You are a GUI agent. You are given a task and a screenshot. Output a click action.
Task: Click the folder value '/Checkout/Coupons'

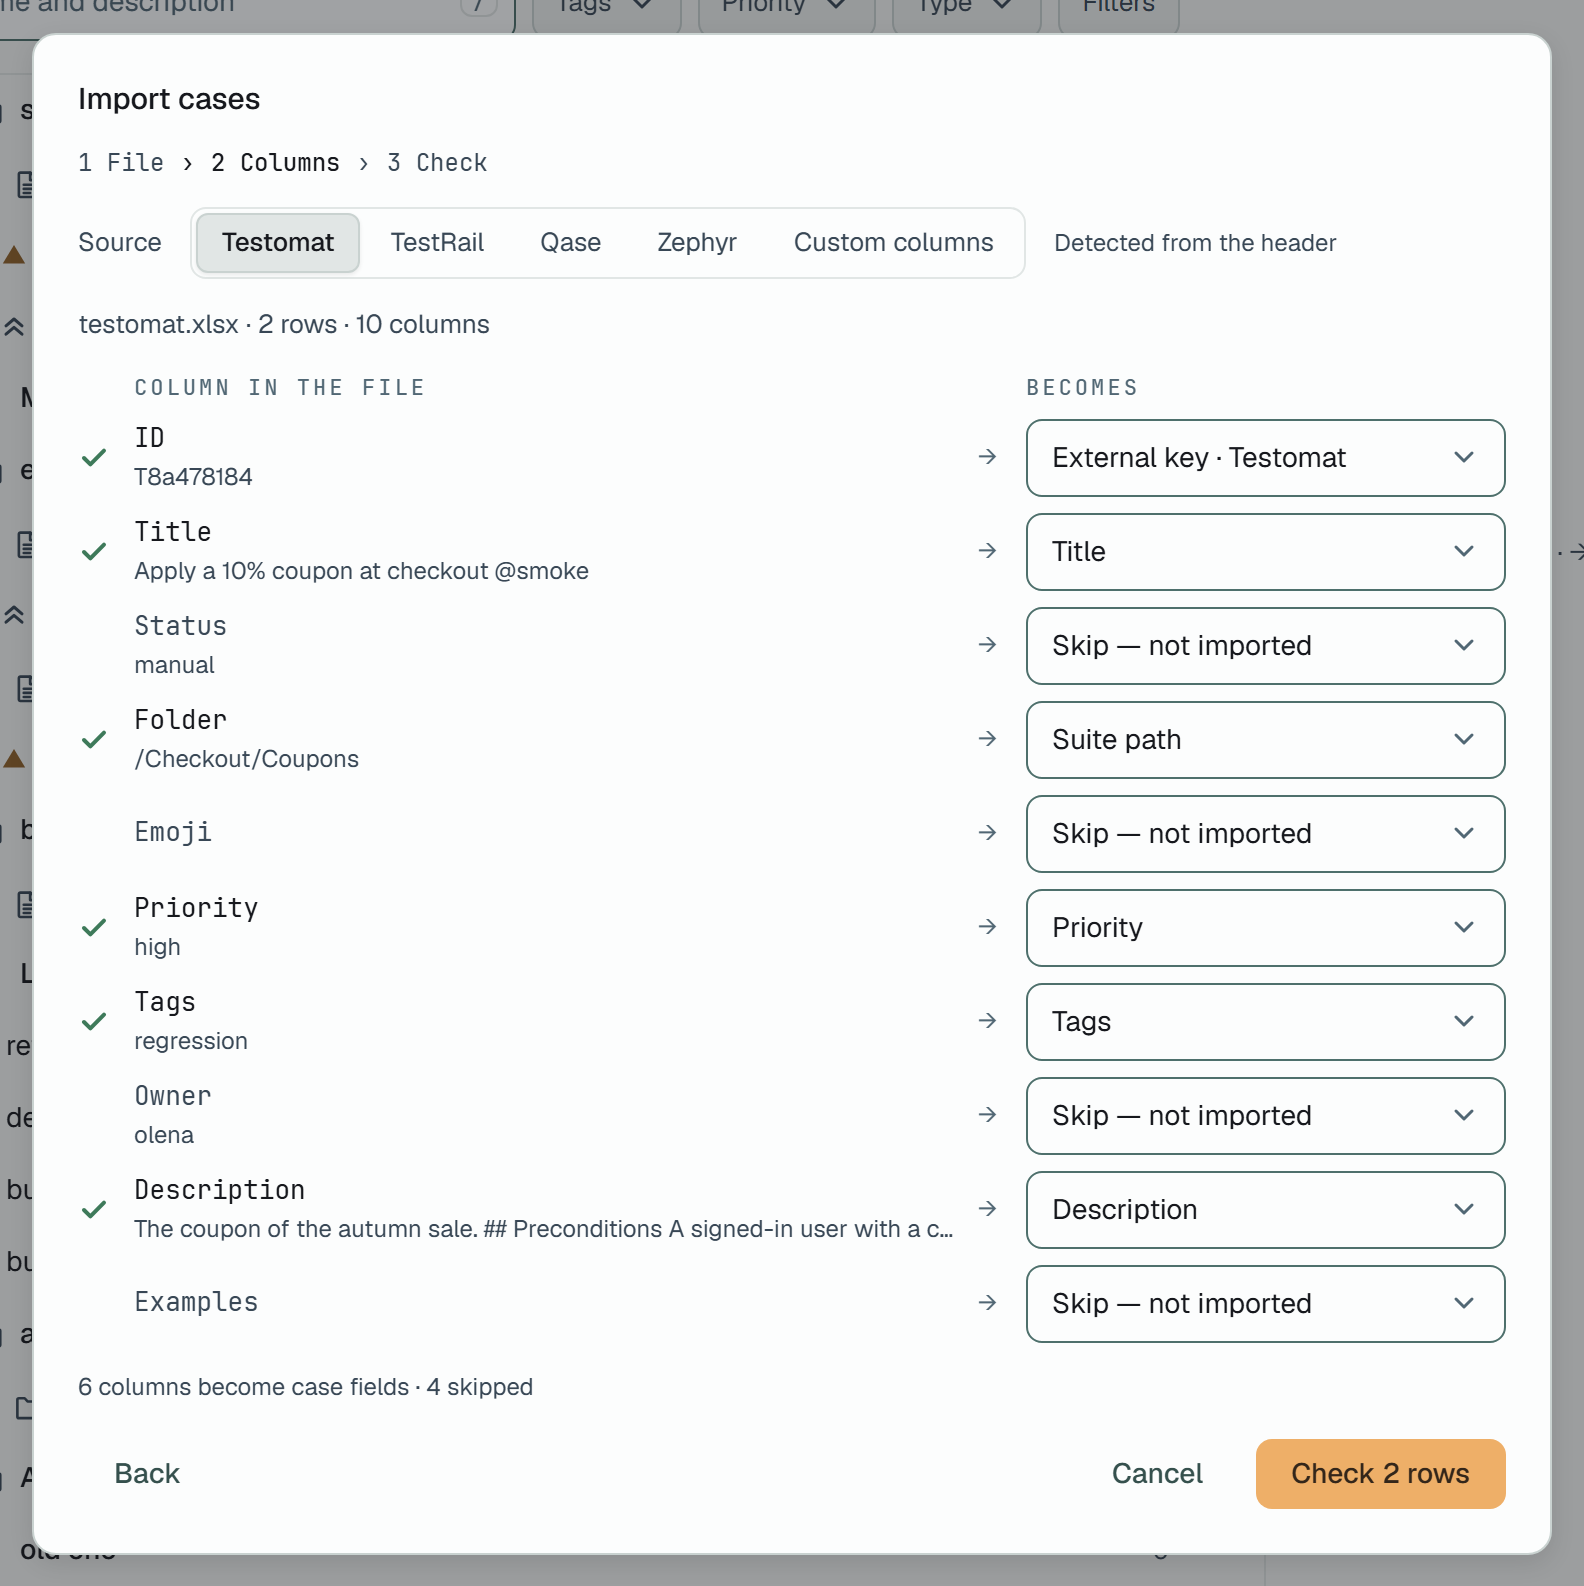[x=246, y=759]
